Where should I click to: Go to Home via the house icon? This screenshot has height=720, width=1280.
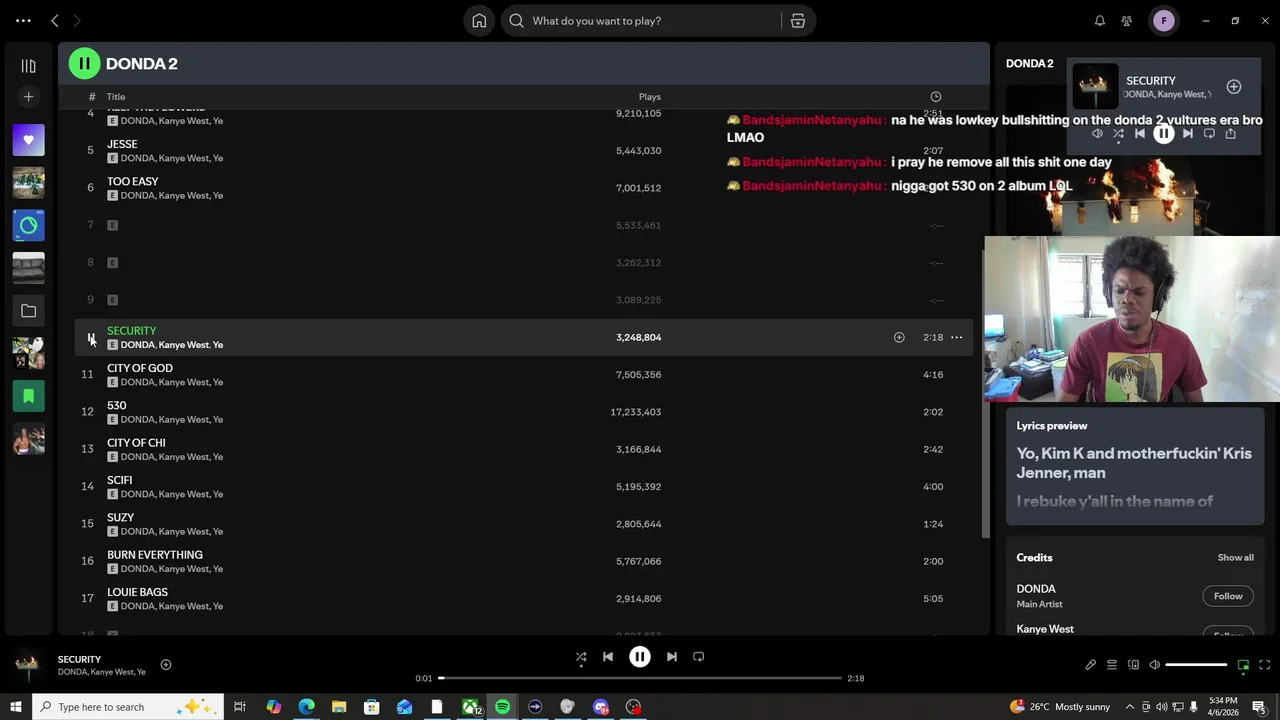(479, 21)
